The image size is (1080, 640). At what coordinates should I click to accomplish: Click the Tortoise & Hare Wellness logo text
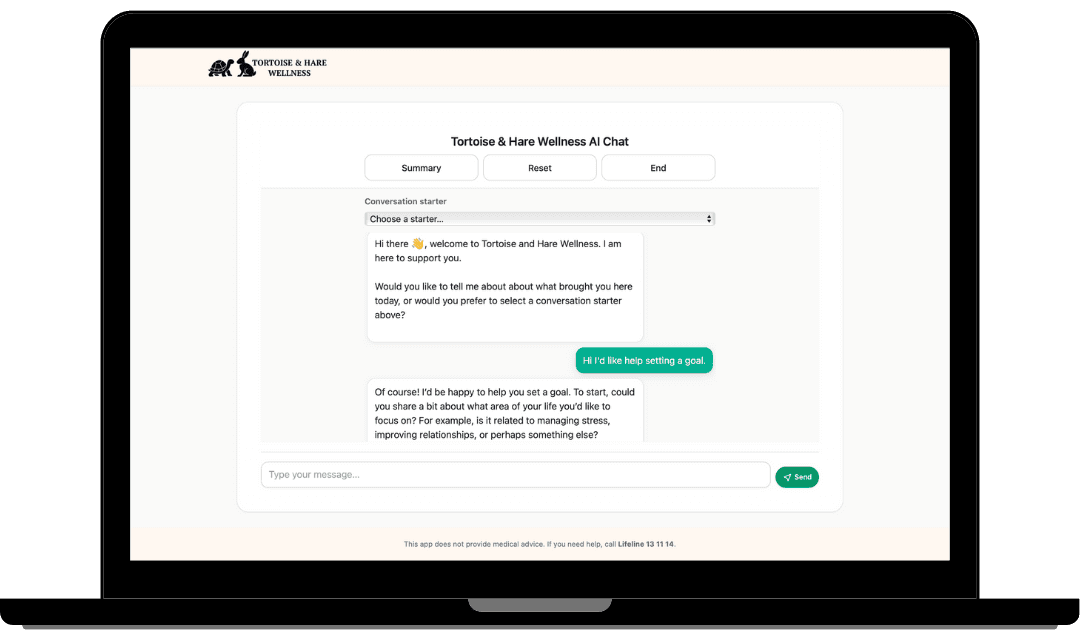[289, 68]
